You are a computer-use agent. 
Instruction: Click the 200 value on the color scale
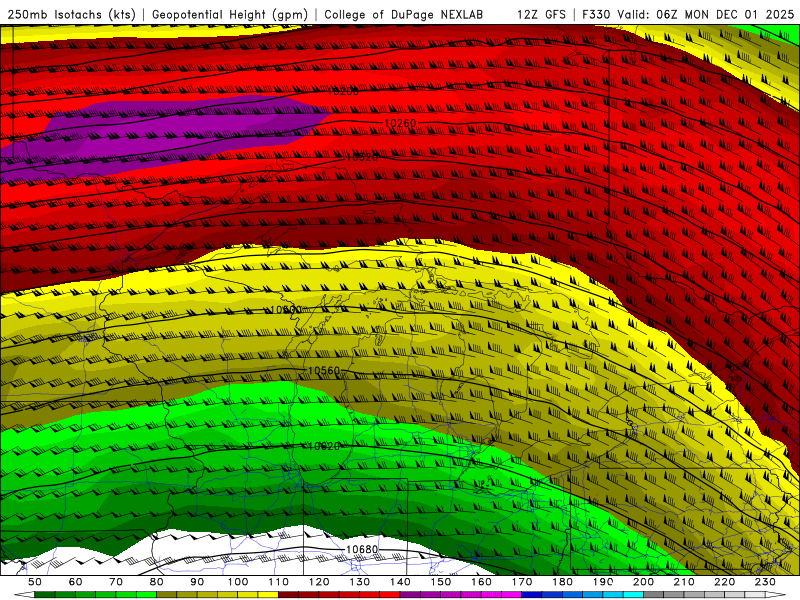tap(643, 582)
